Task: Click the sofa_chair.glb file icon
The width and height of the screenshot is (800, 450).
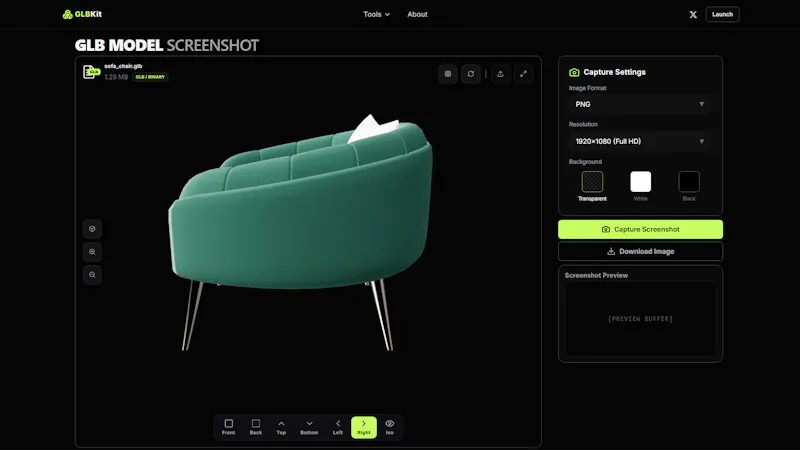Action: coord(91,71)
